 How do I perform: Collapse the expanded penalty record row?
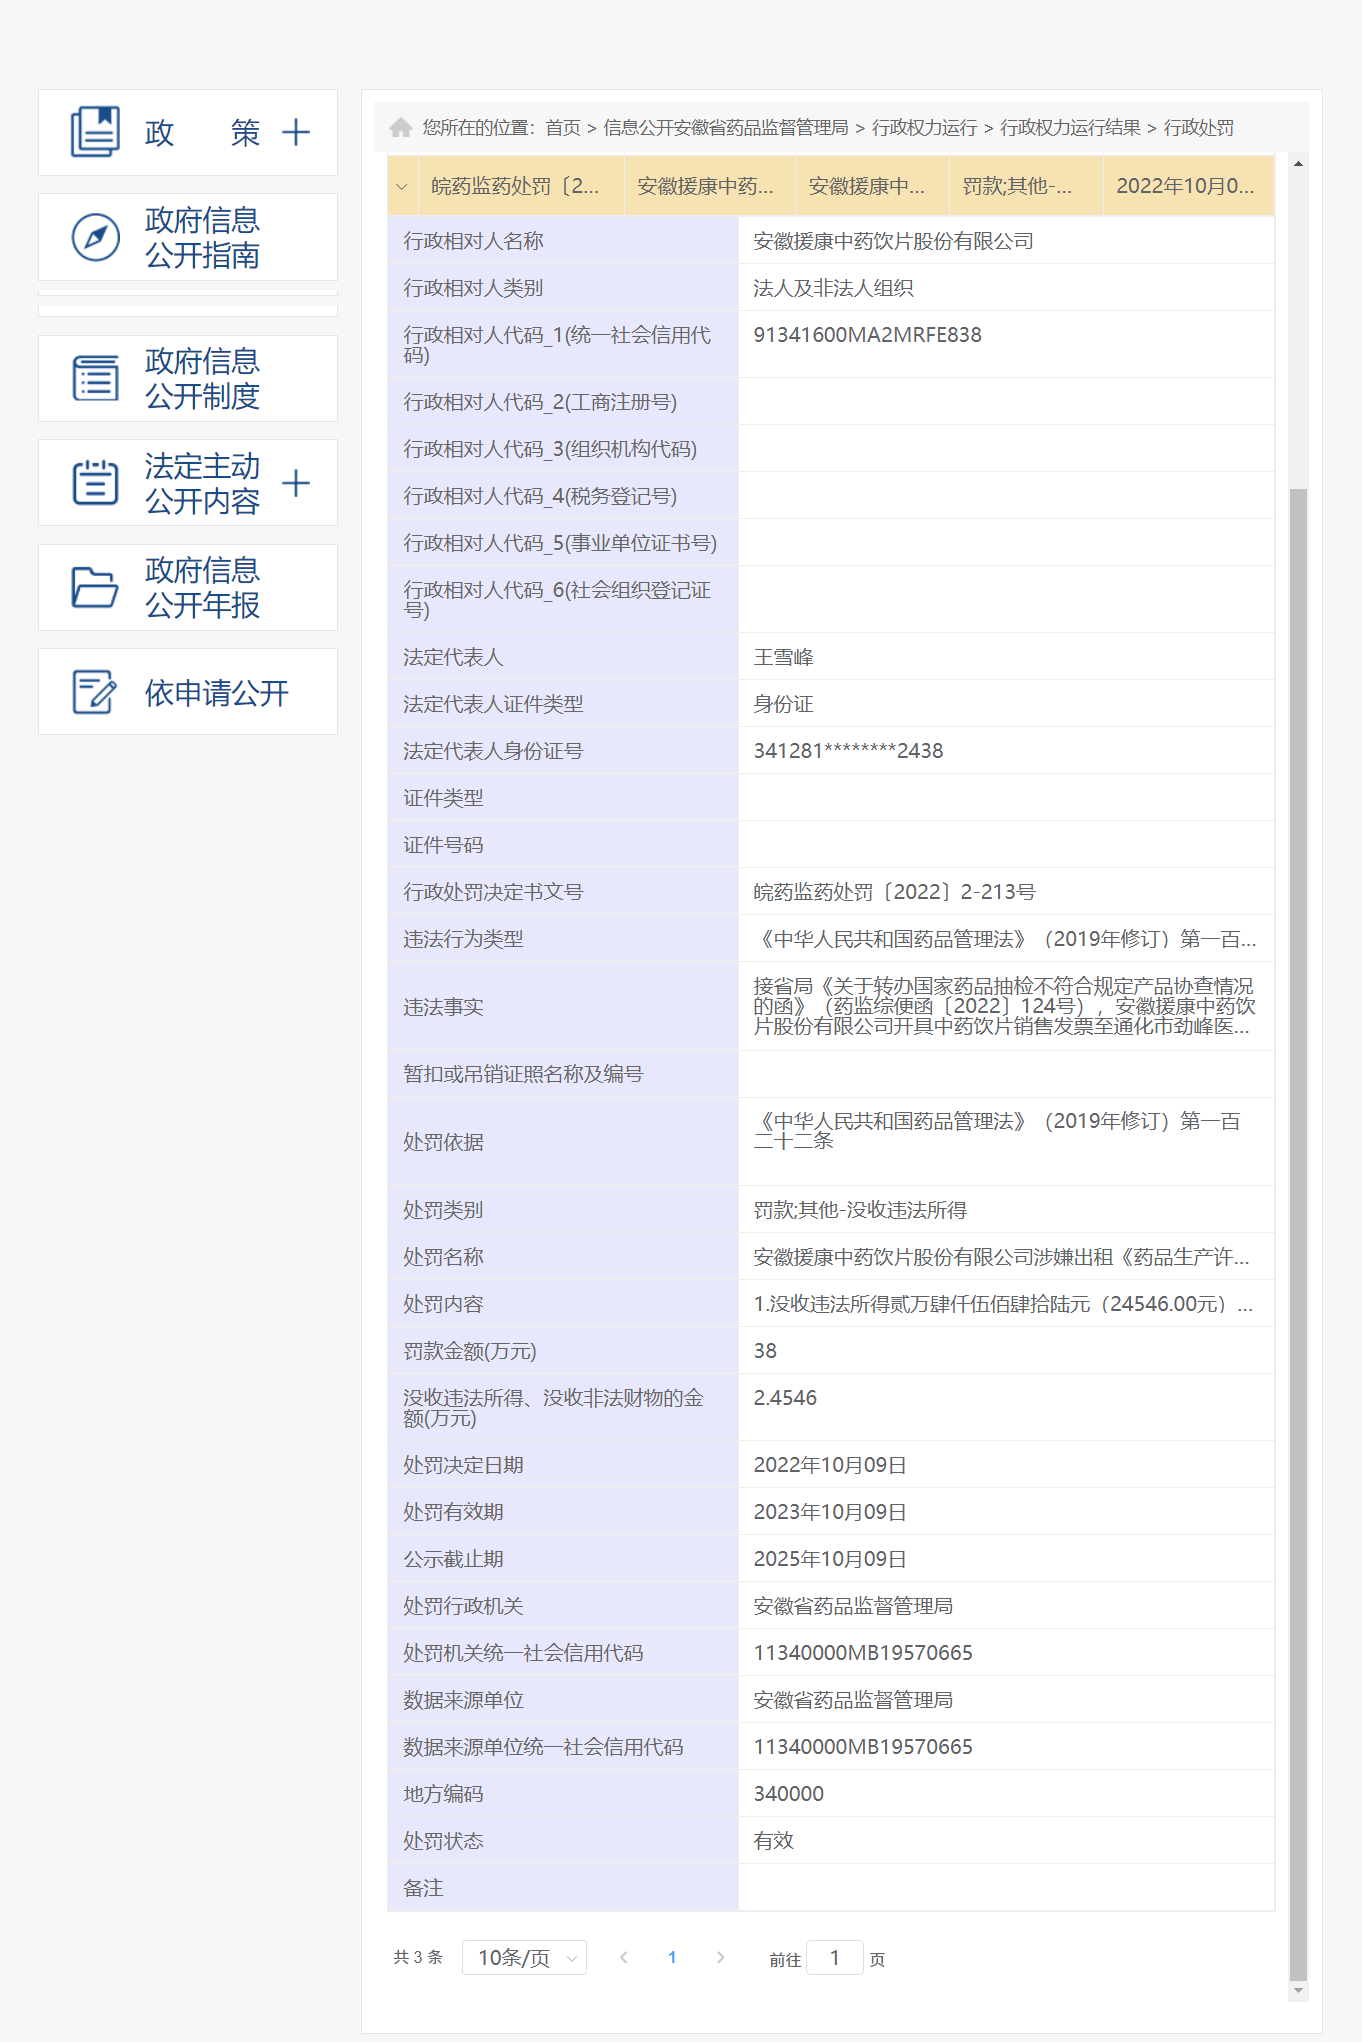coord(402,186)
